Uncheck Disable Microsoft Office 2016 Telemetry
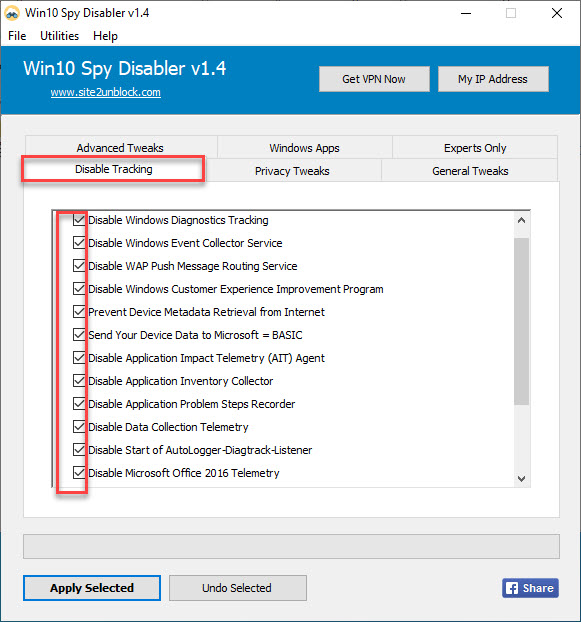This screenshot has width=581, height=622. pos(79,473)
